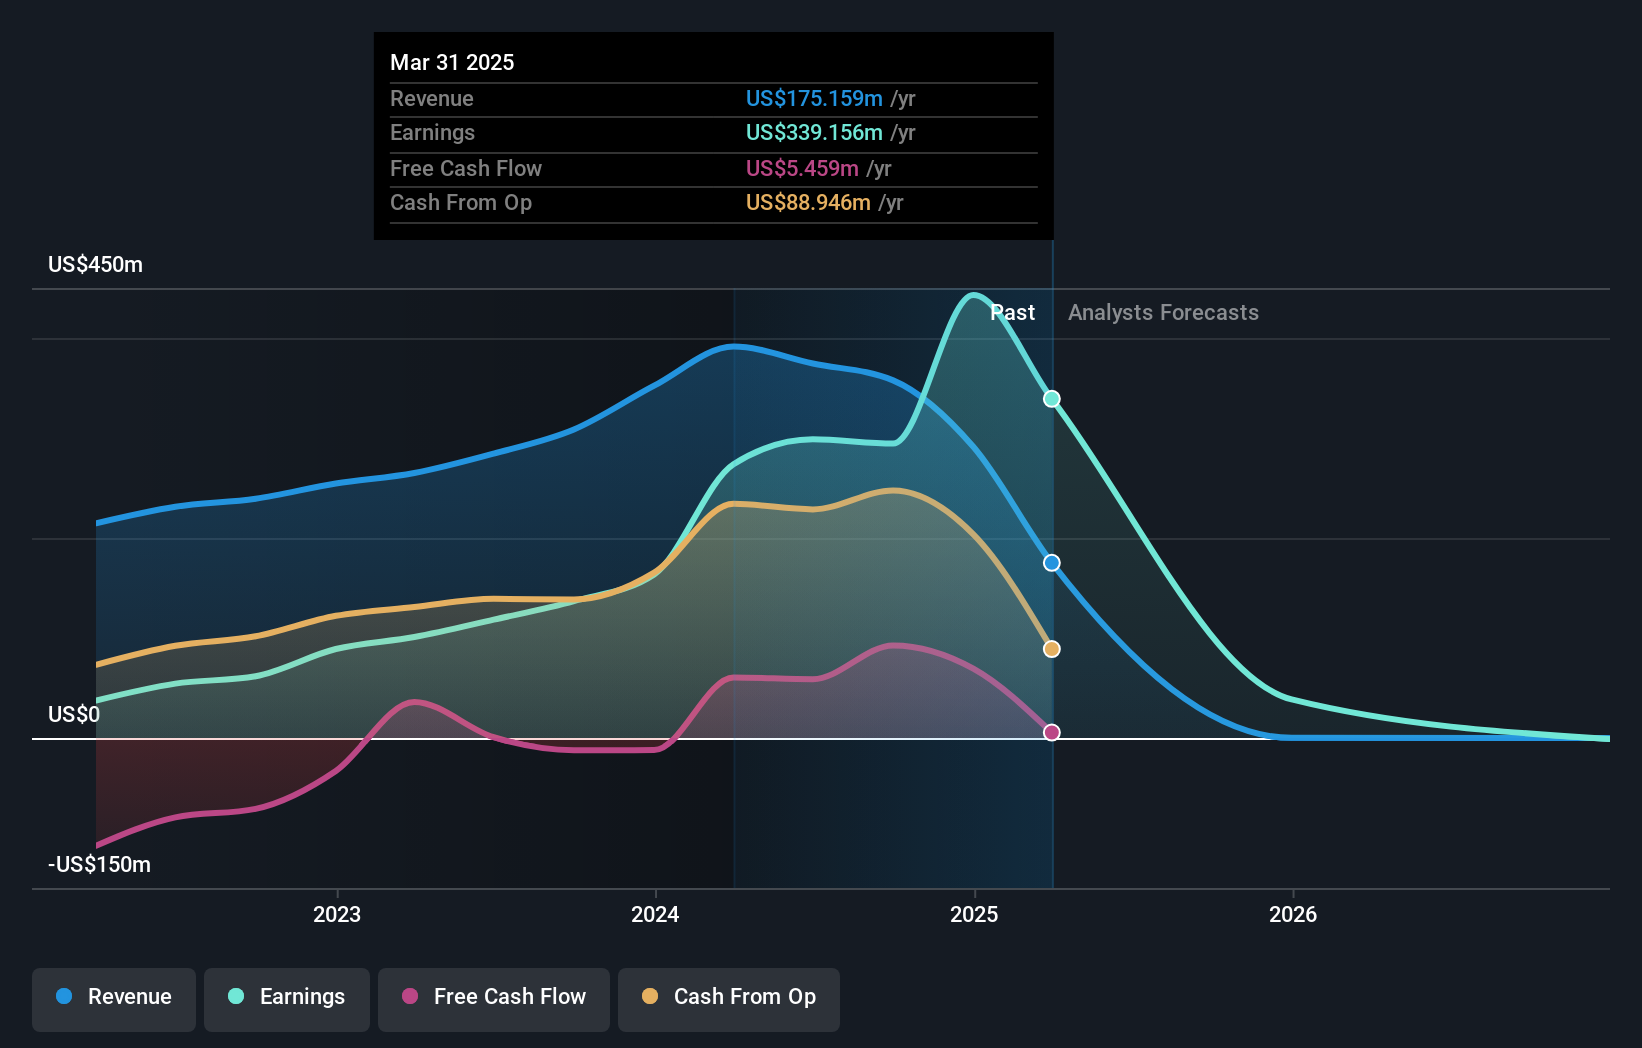Click the US$88.946m cash from op value

[808, 202]
